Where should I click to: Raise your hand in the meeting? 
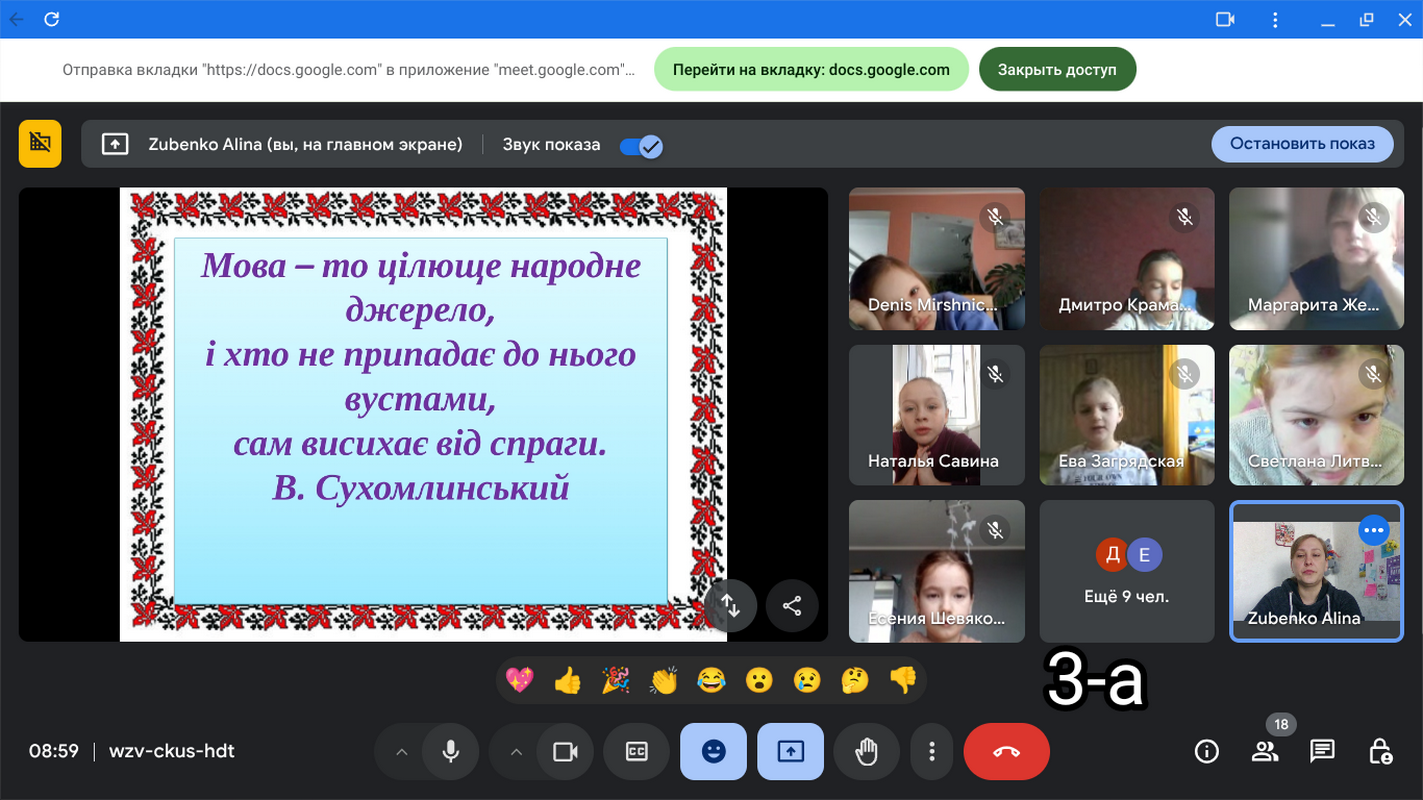click(866, 751)
